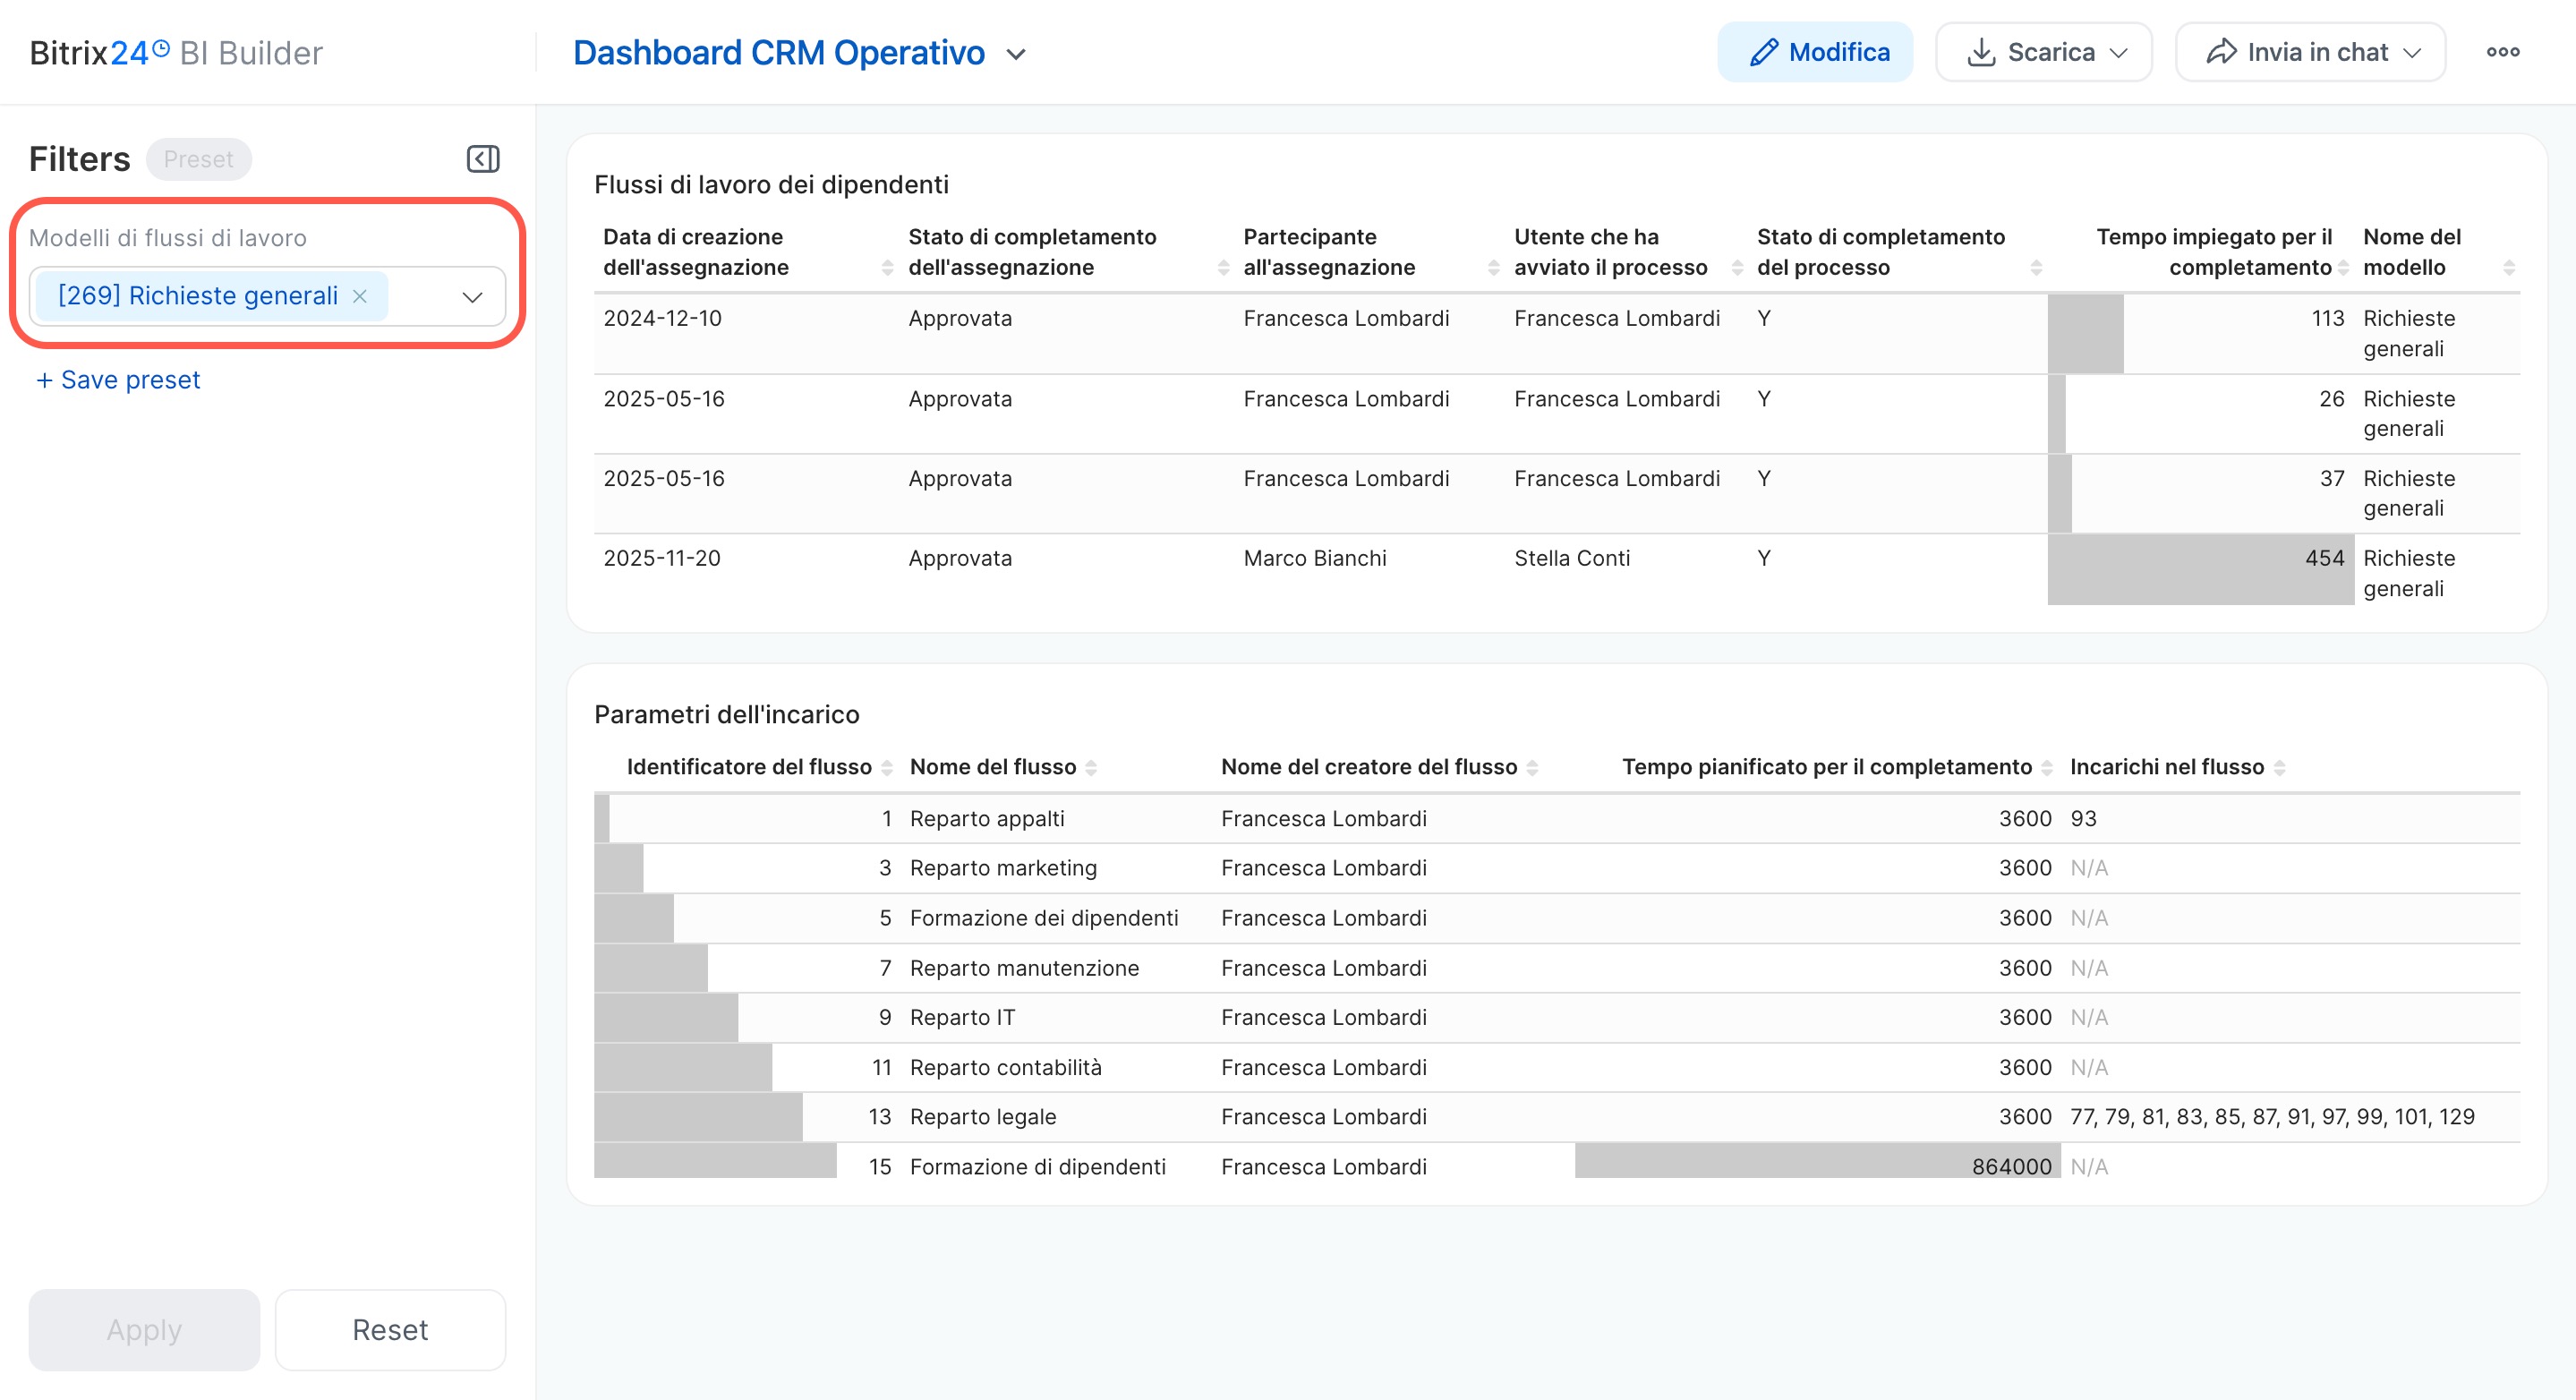Open the Invia in chat dropdown
The width and height of the screenshot is (2576, 1400).
[2309, 52]
